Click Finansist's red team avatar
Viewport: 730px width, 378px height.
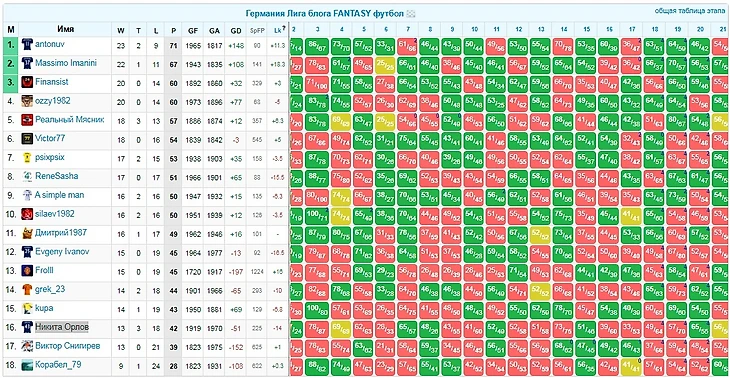(27, 82)
